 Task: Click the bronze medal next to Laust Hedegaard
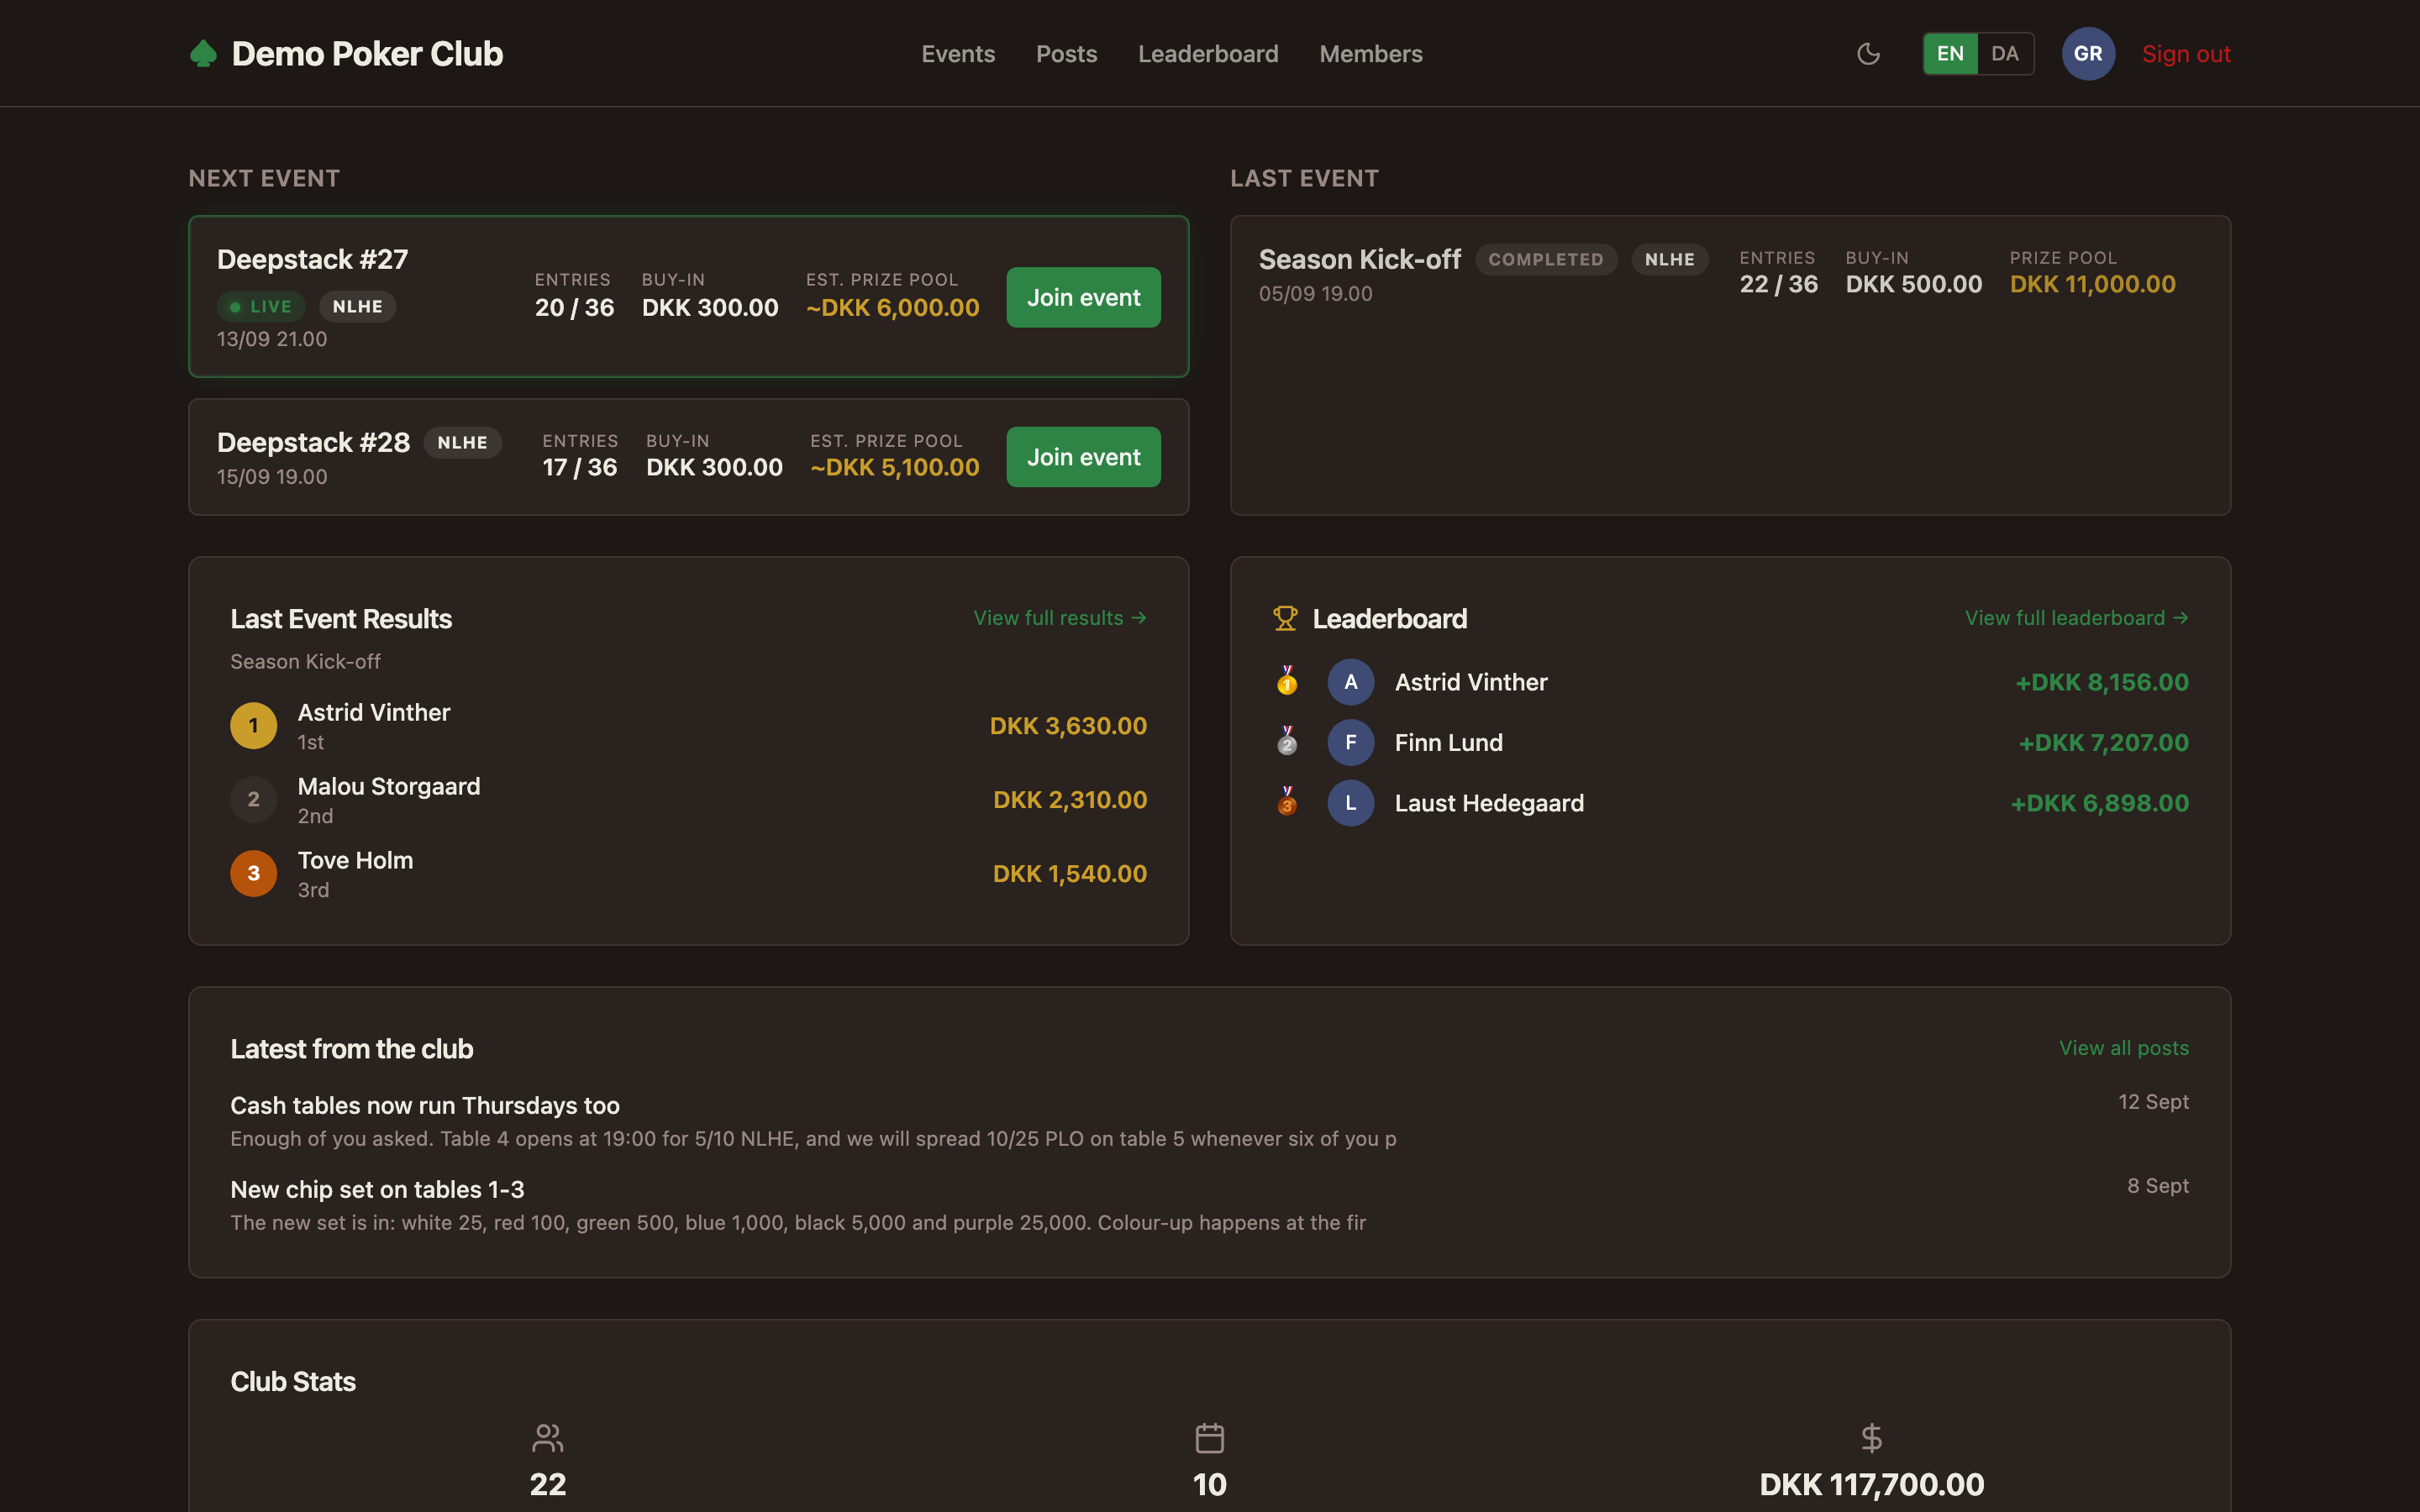1287,803
